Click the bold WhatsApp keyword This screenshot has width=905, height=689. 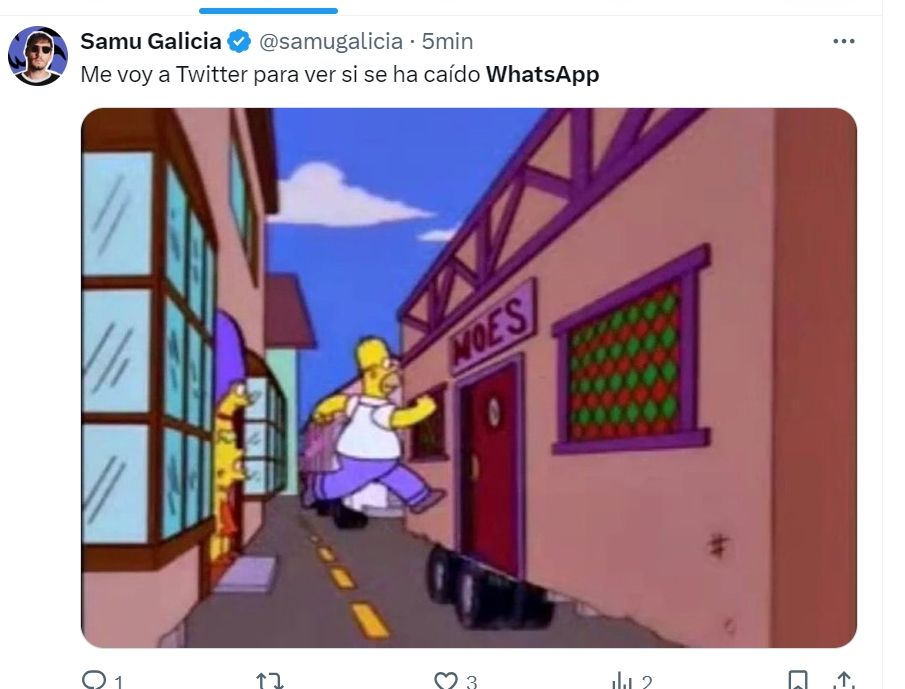[543, 74]
